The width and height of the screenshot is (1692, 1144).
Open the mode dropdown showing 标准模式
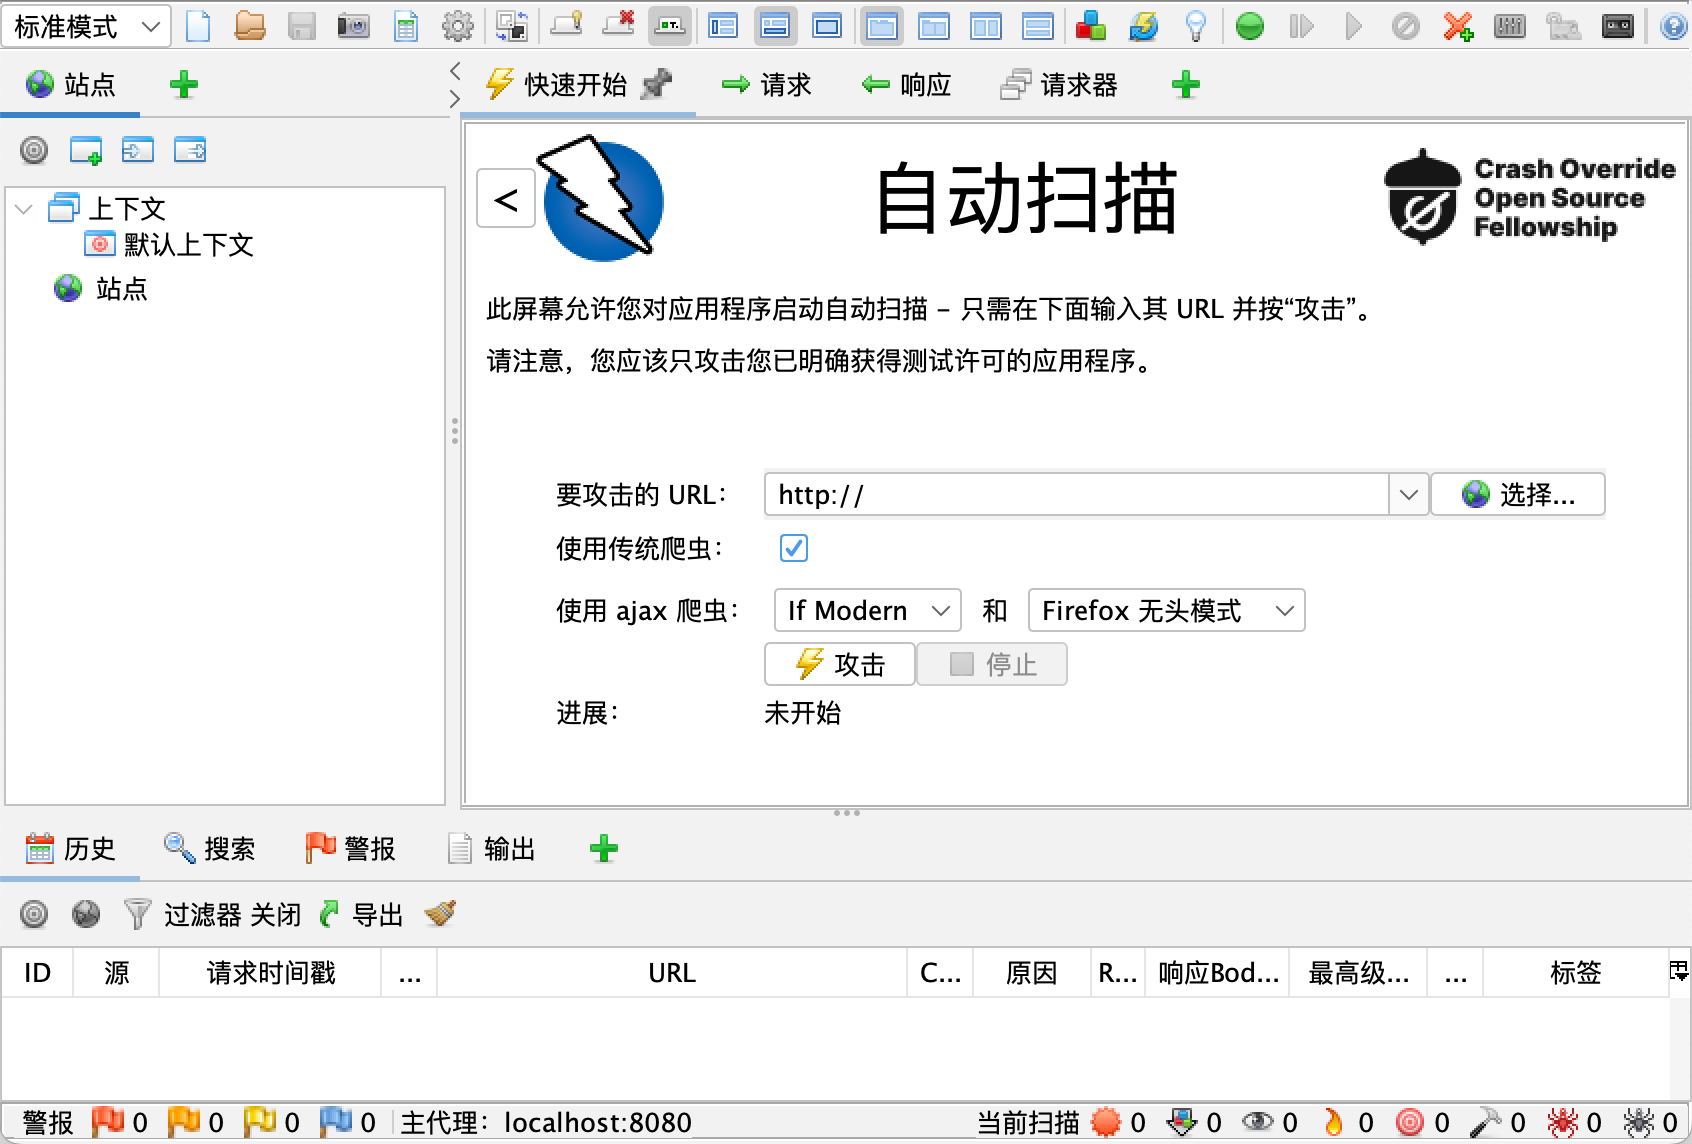point(86,26)
